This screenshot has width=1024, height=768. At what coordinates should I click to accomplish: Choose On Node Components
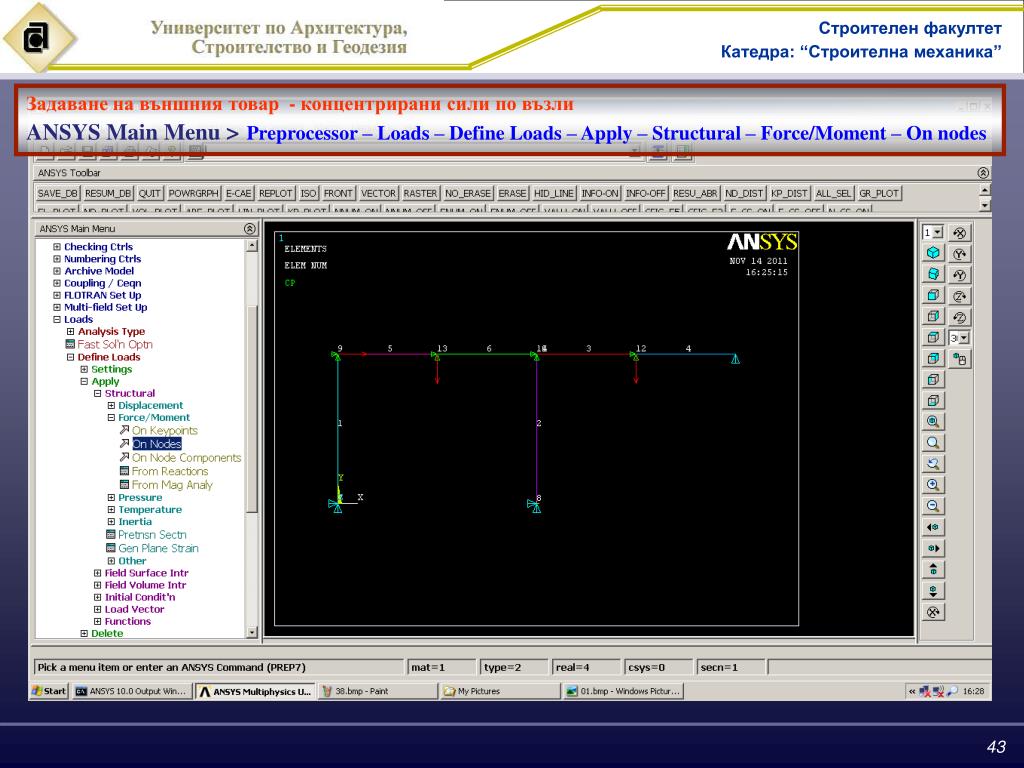pyautogui.click(x=187, y=458)
